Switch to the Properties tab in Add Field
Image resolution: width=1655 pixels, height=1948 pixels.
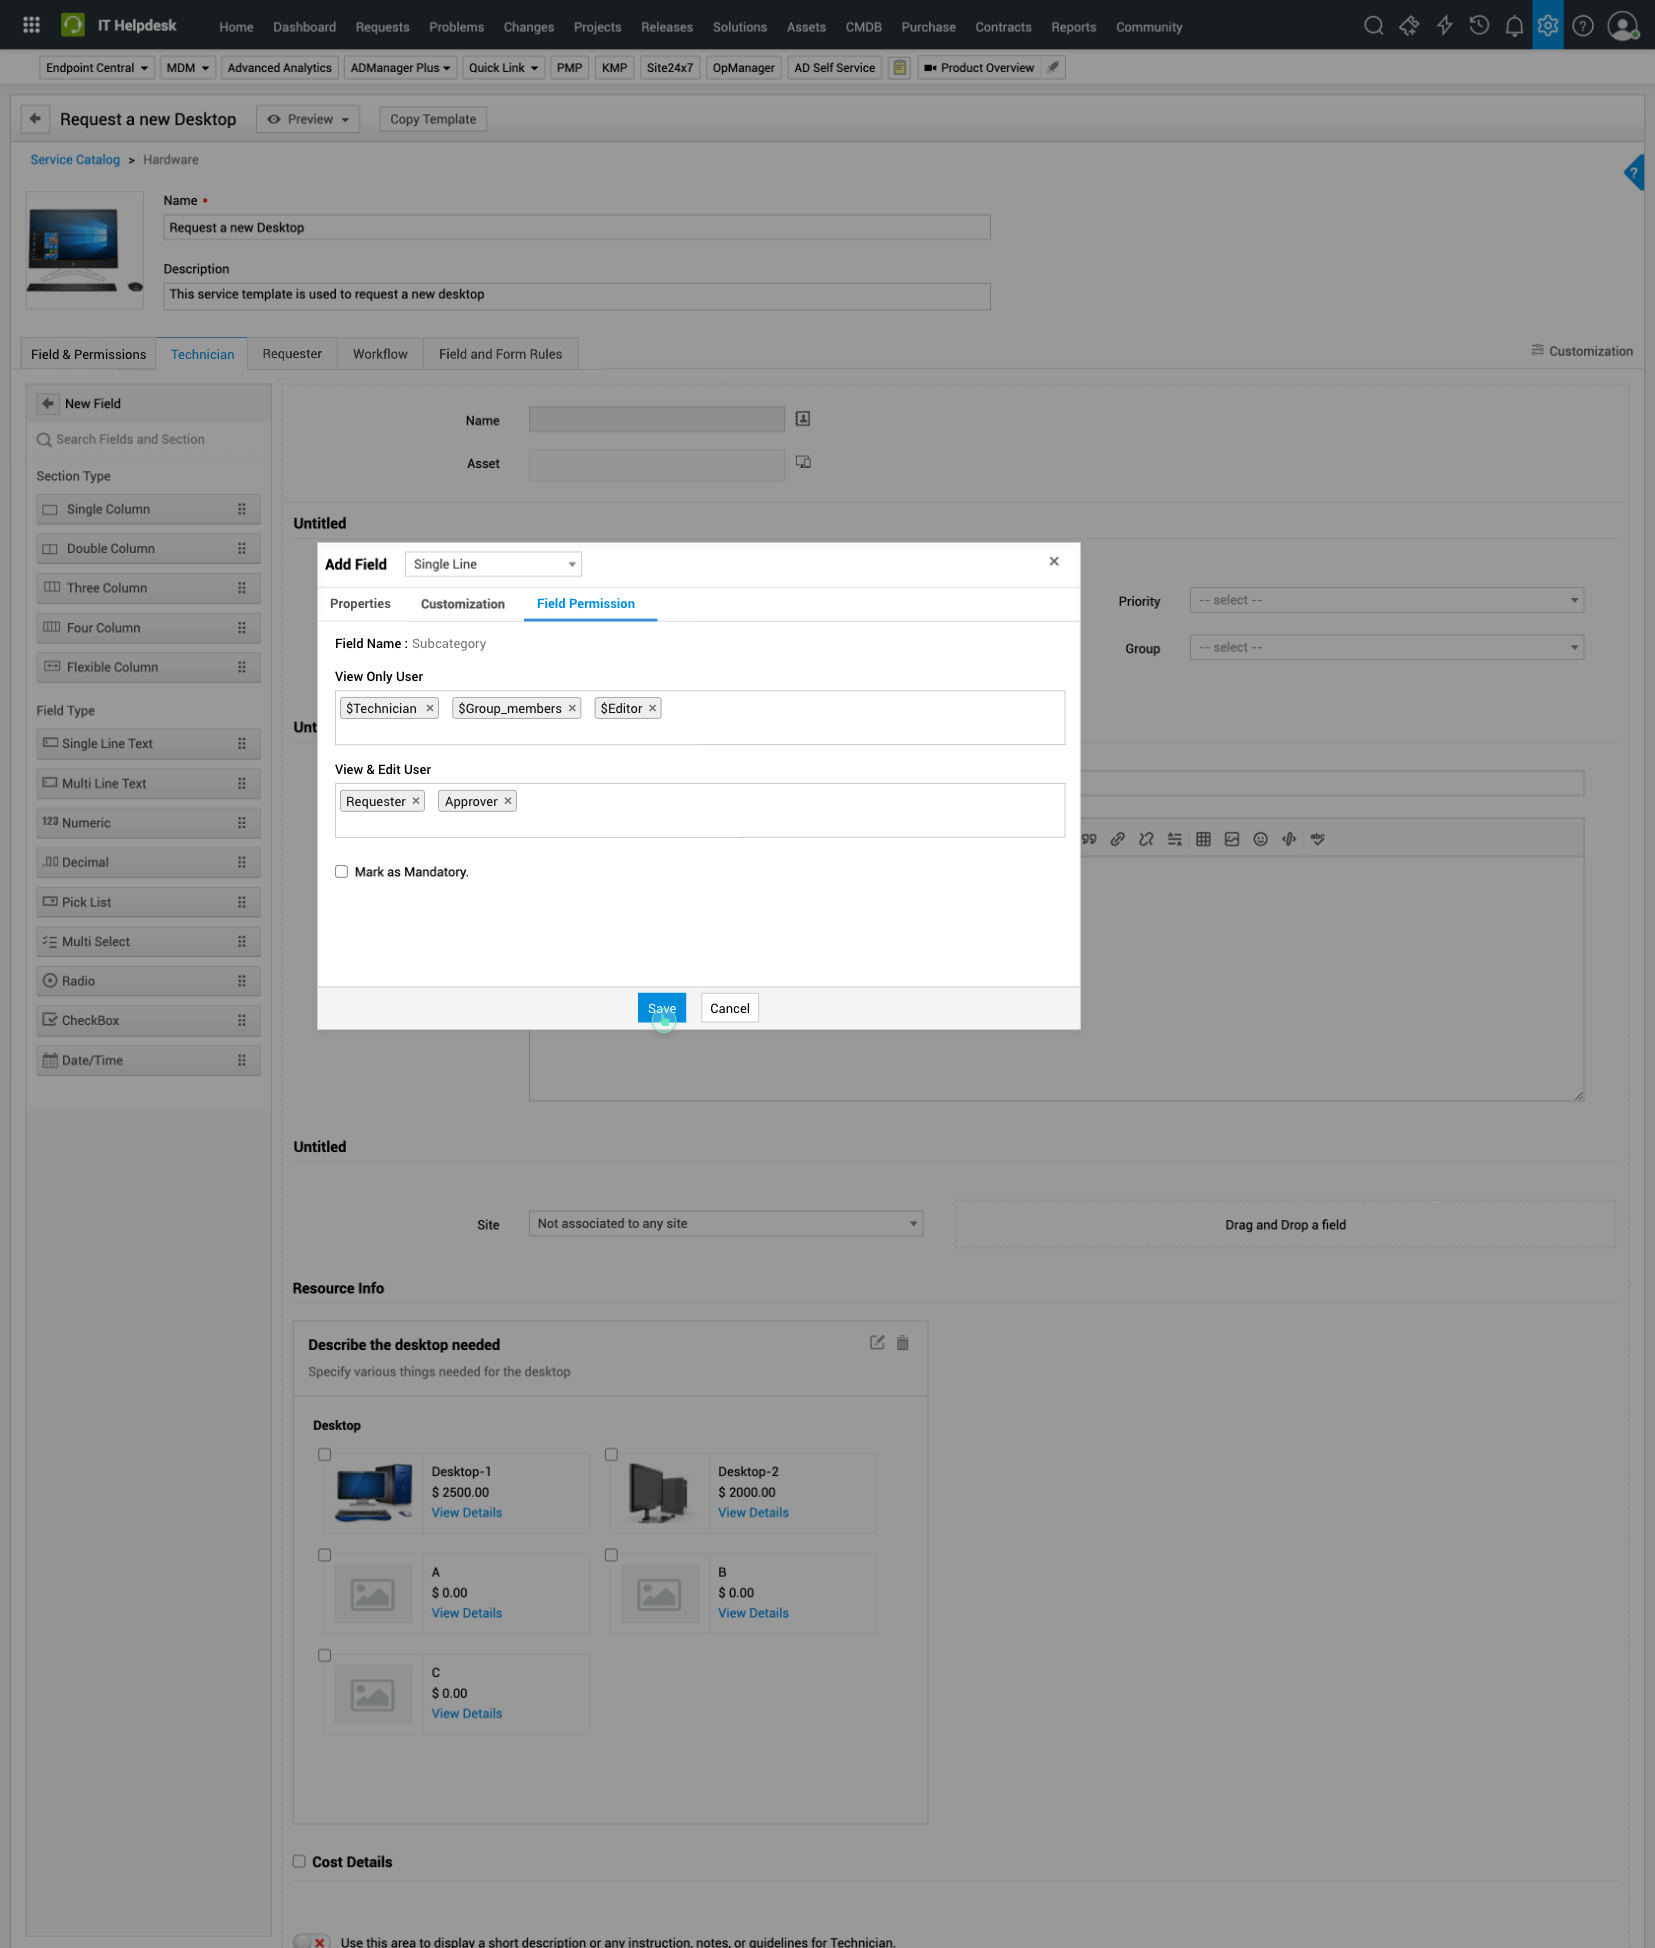coord(360,604)
